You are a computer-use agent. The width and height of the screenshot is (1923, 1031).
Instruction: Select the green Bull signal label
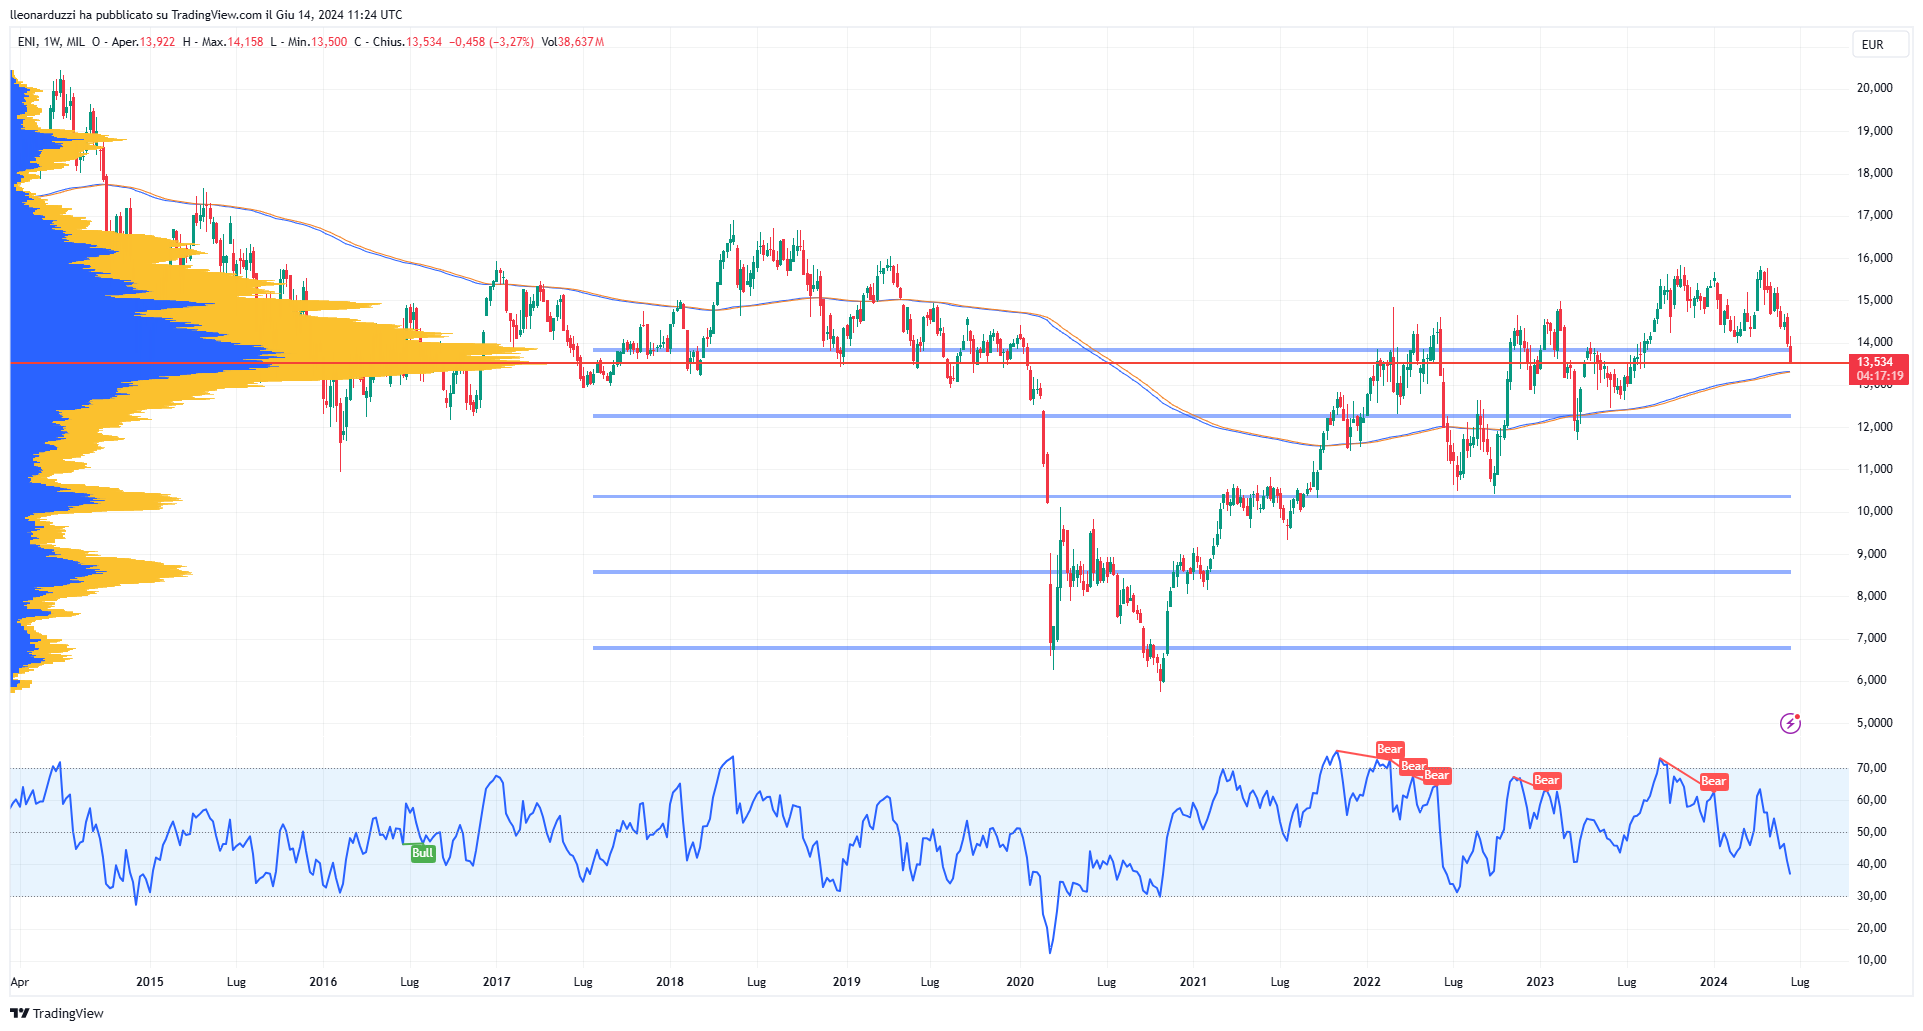pyautogui.click(x=423, y=853)
